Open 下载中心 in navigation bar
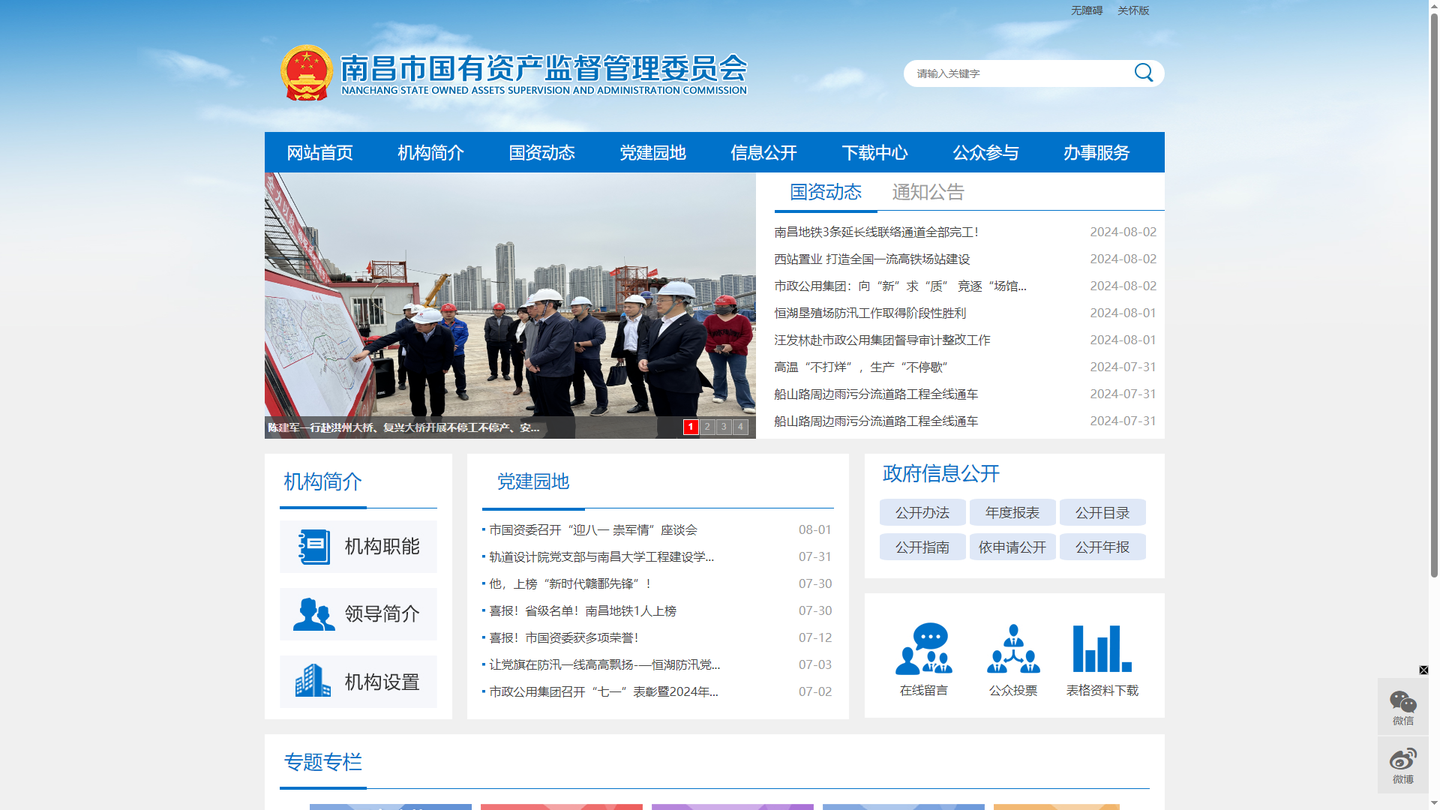Viewport: 1440px width, 810px height. point(875,152)
